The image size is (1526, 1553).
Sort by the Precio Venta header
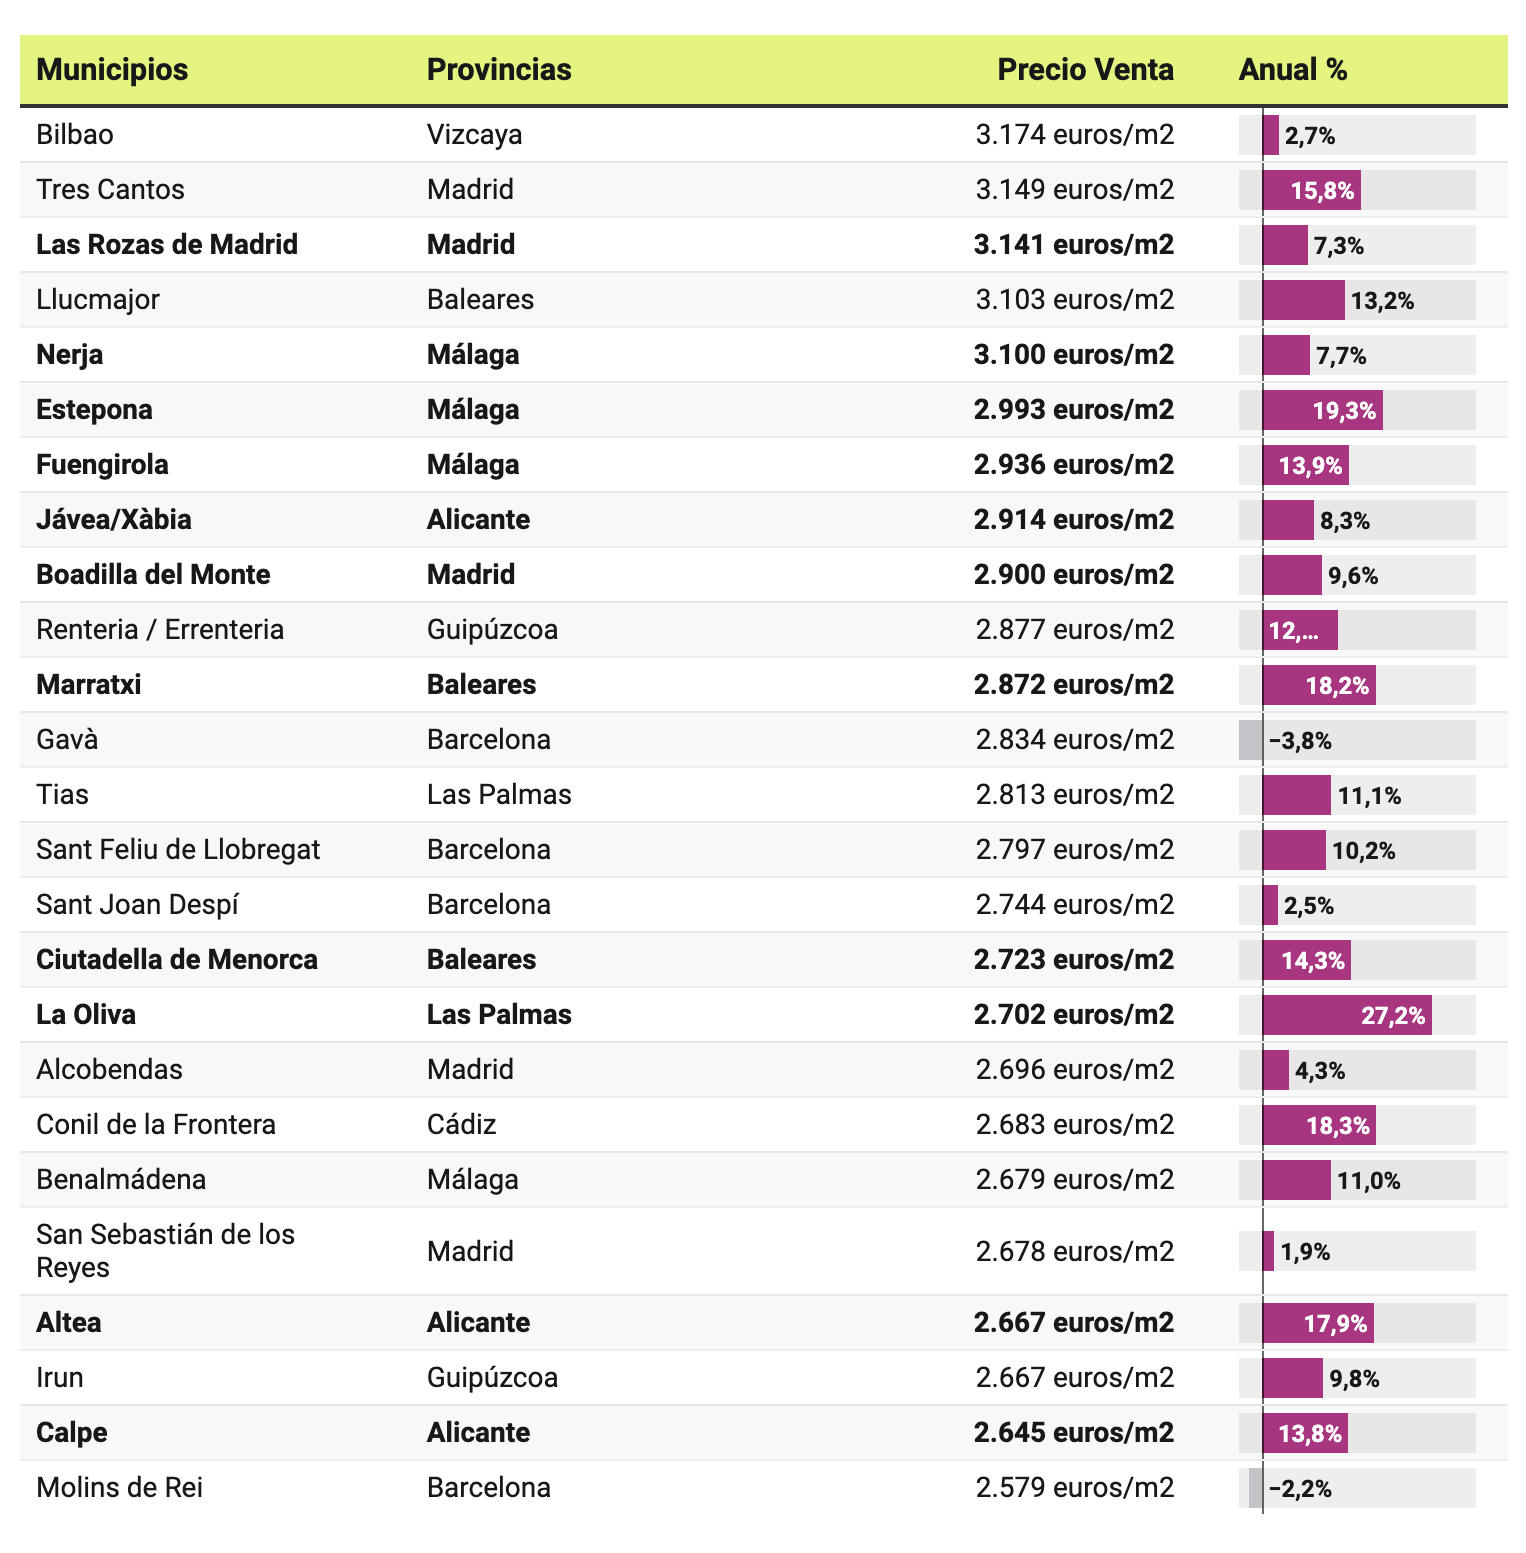click(x=1085, y=70)
